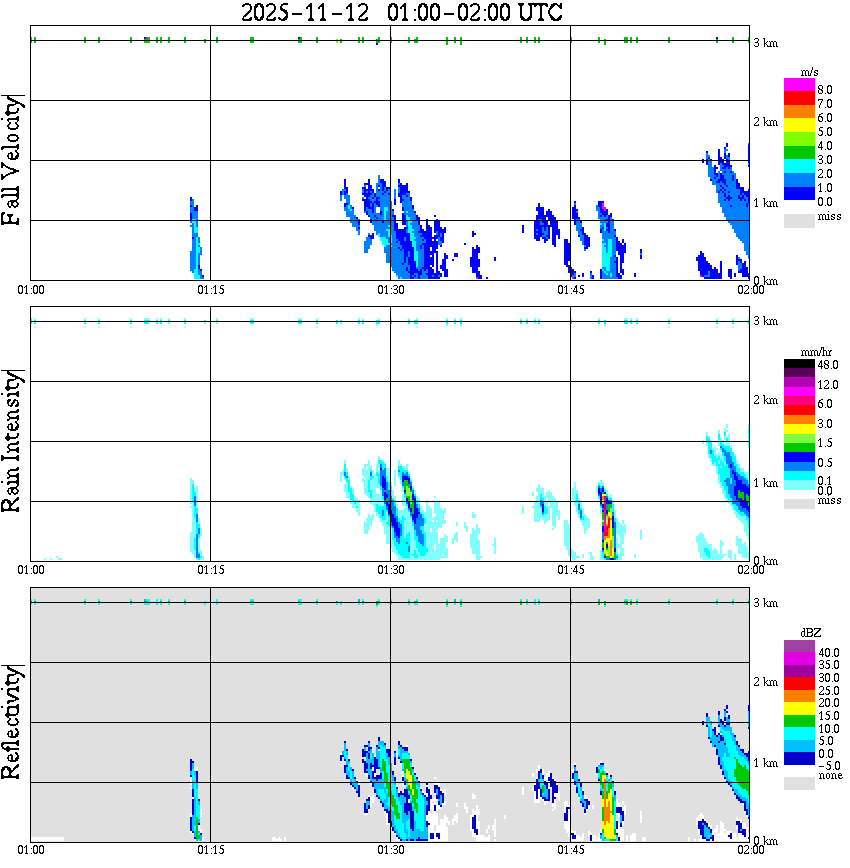Screen dimensions: 850x868
Task: Pick the light green 1.5 swatch in Rain Intensity legend
Action: tap(799, 439)
